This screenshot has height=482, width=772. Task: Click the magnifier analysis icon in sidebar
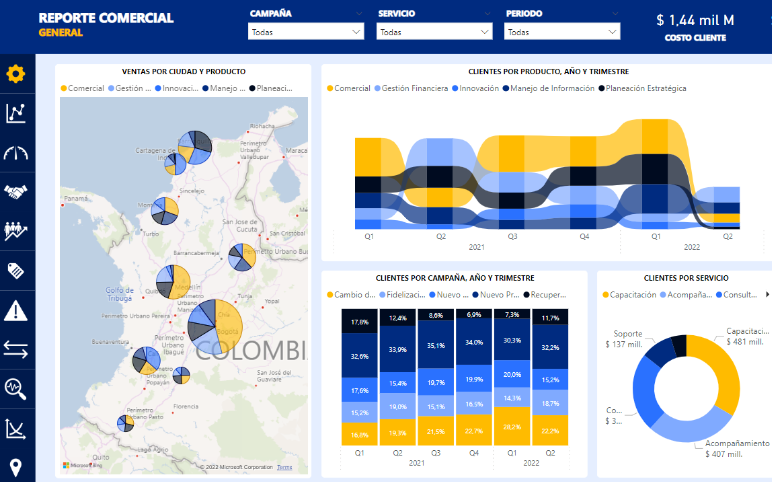coord(16,388)
